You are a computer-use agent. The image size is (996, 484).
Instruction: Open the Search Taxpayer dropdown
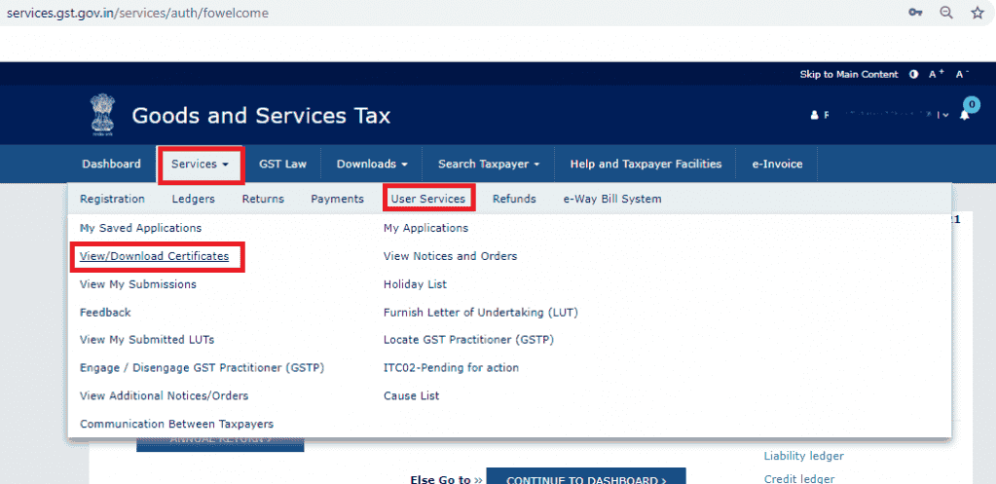(488, 164)
